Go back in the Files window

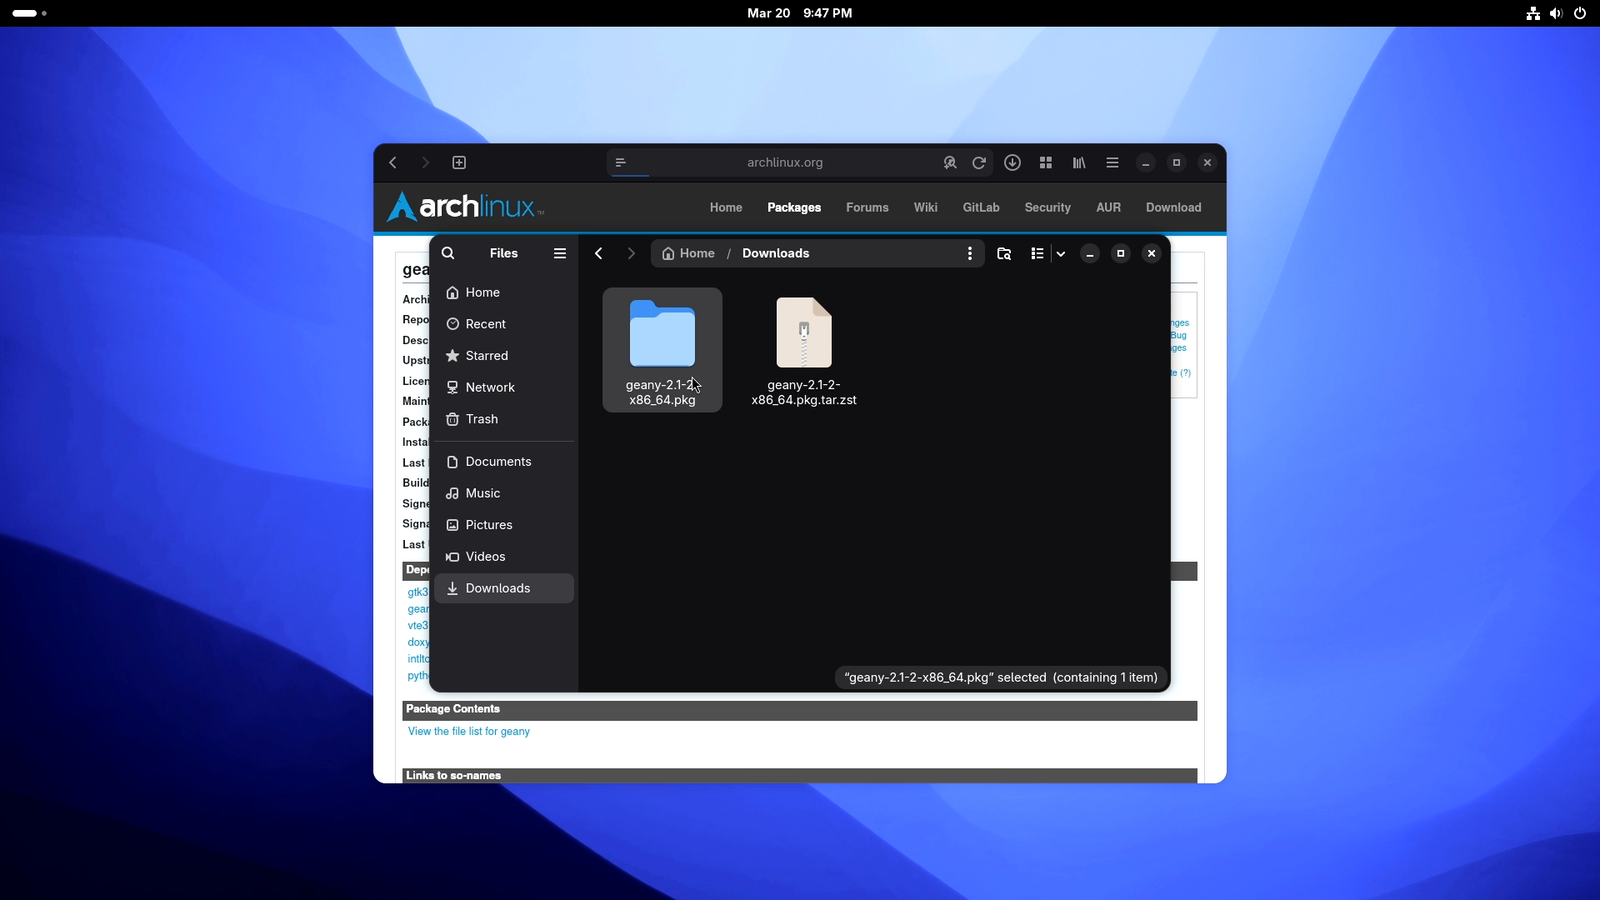pyautogui.click(x=598, y=253)
